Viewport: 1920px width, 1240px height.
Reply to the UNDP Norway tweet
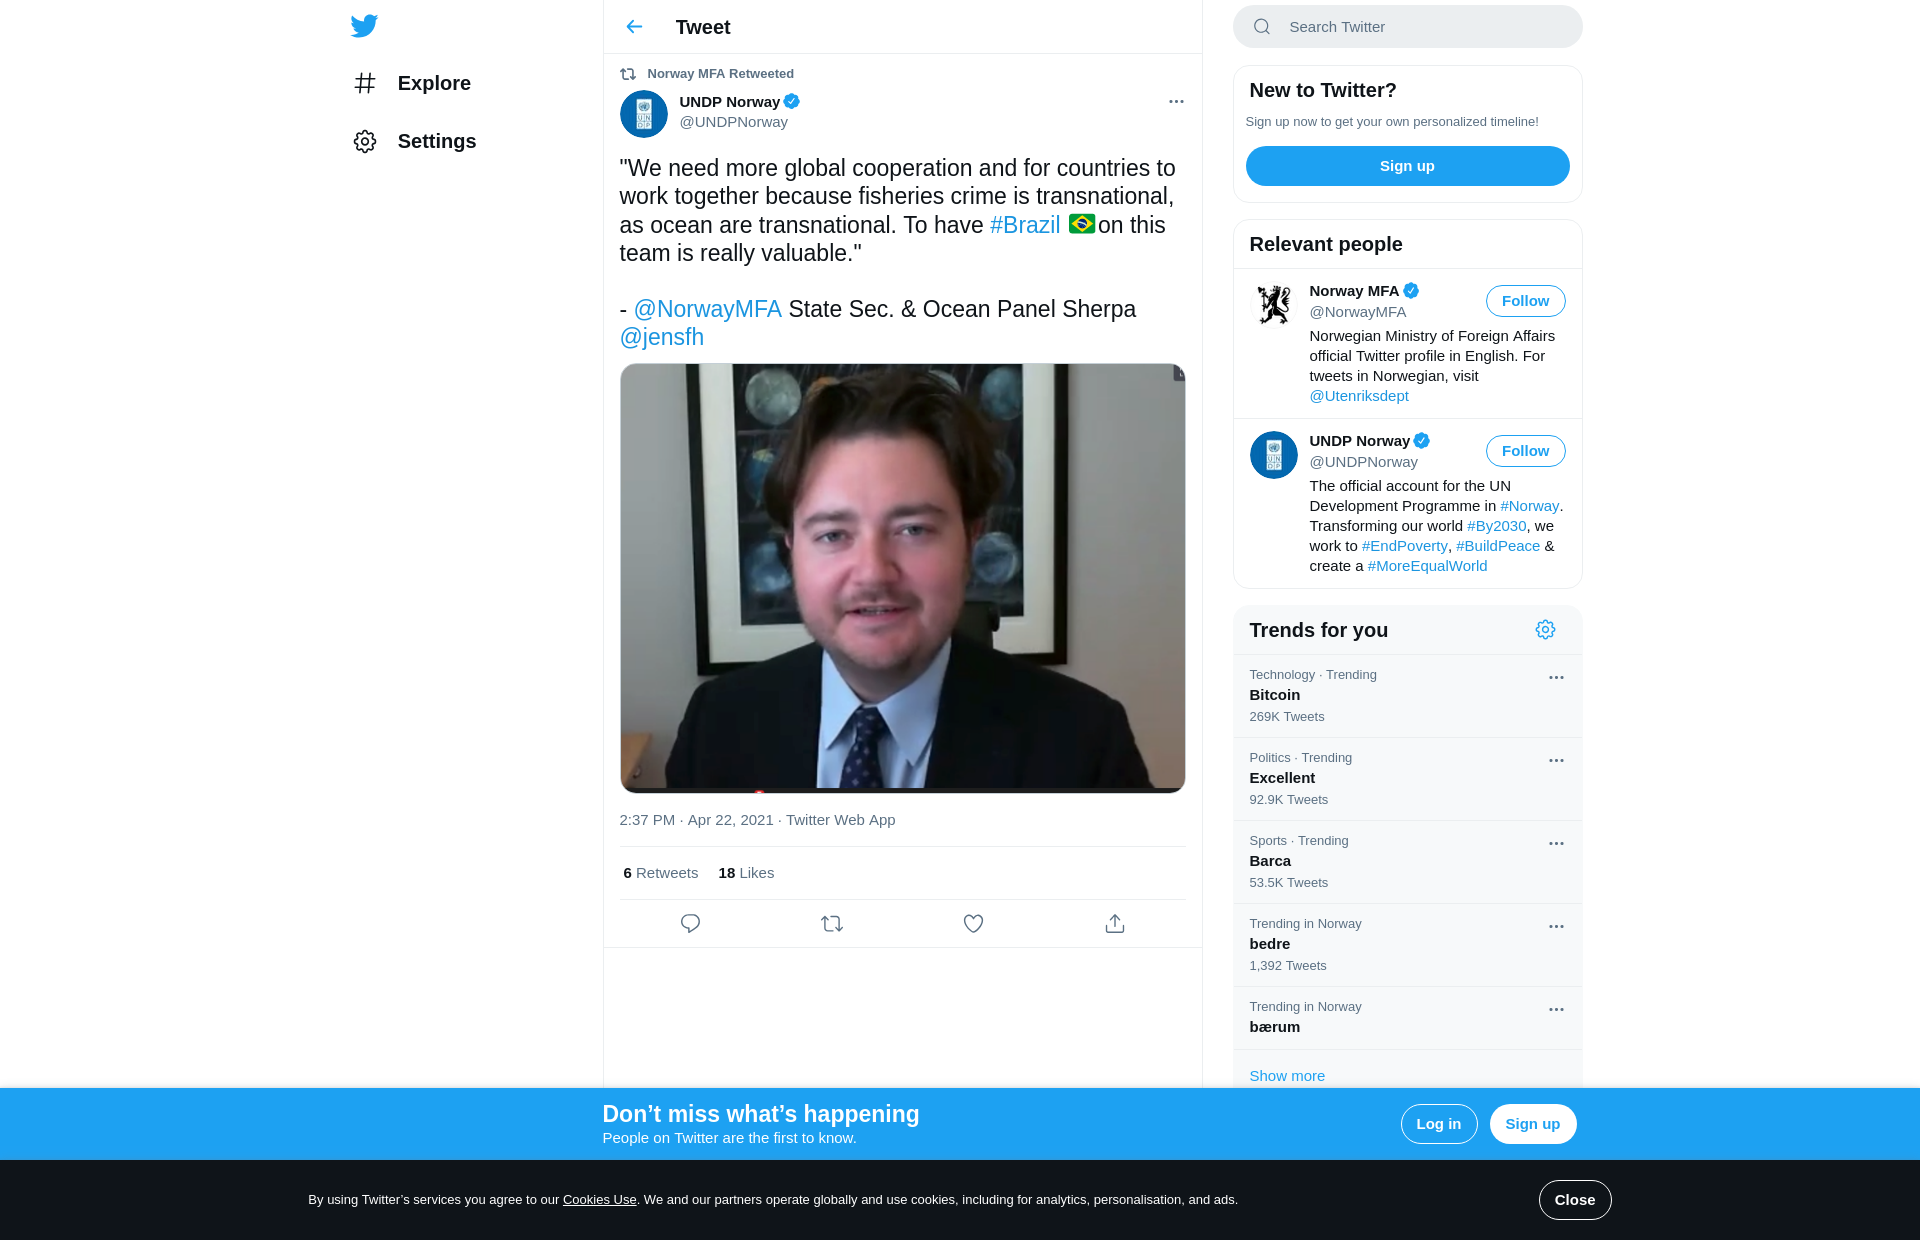690,924
